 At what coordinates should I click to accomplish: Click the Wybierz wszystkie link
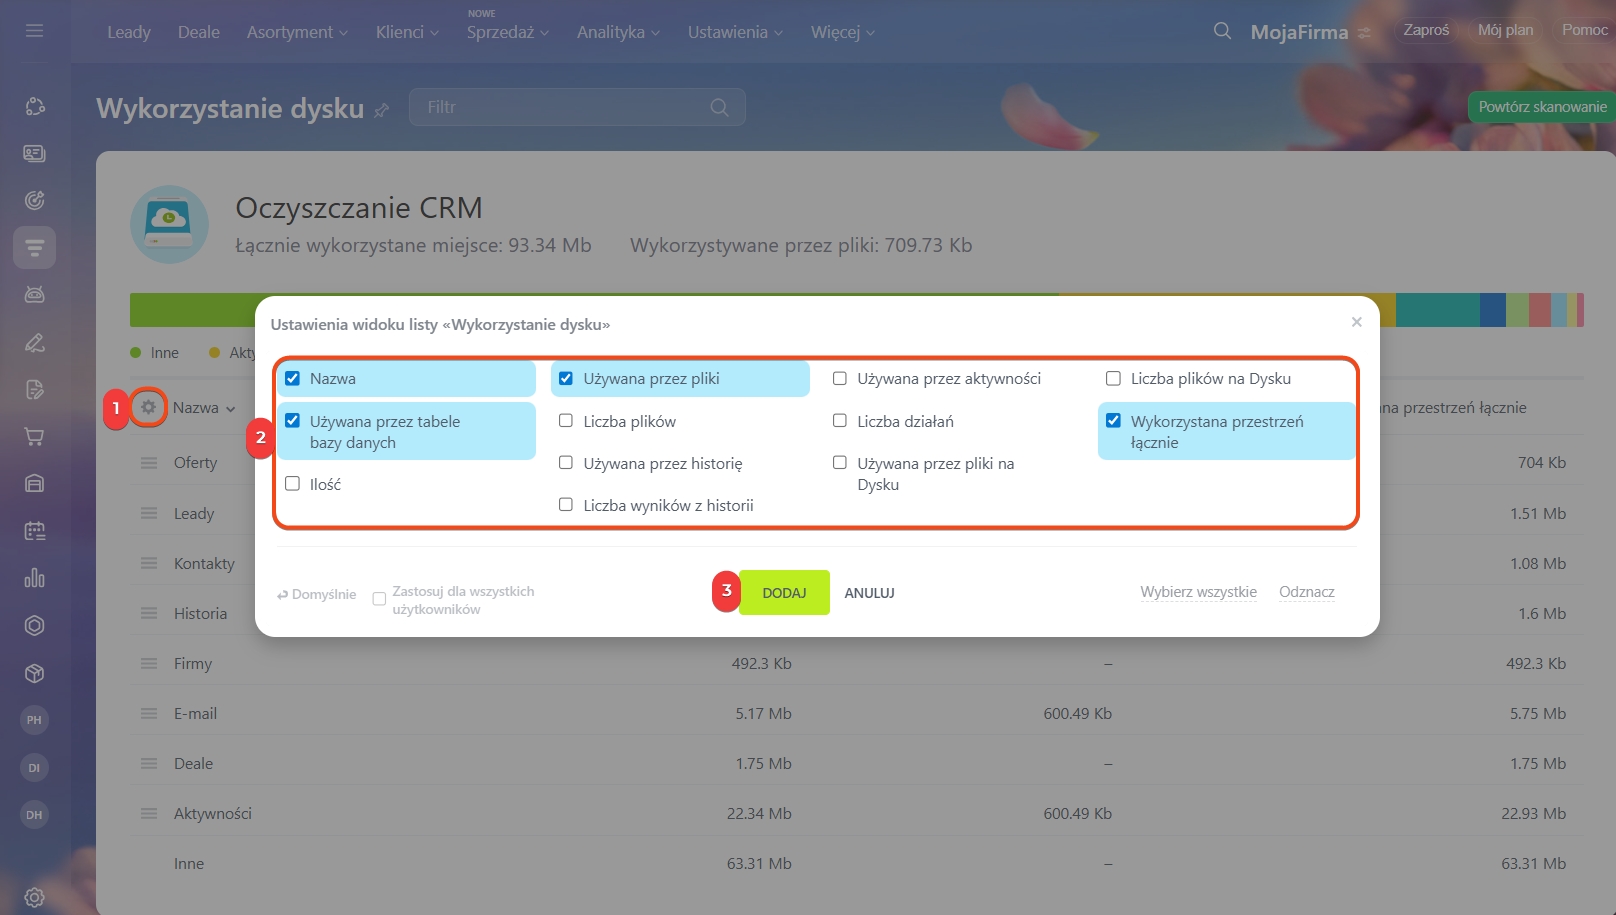pyautogui.click(x=1198, y=592)
